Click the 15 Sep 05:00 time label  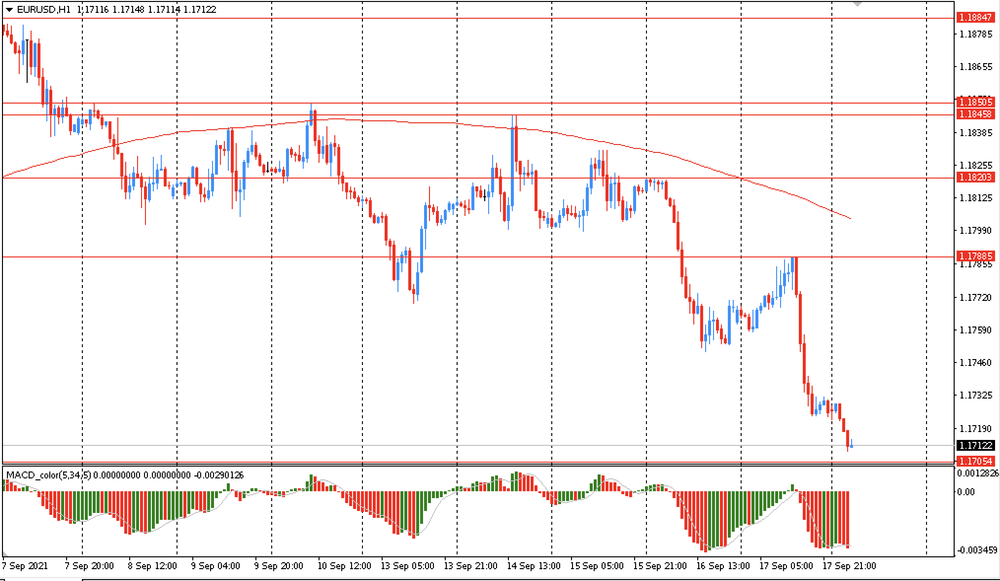pos(597,566)
